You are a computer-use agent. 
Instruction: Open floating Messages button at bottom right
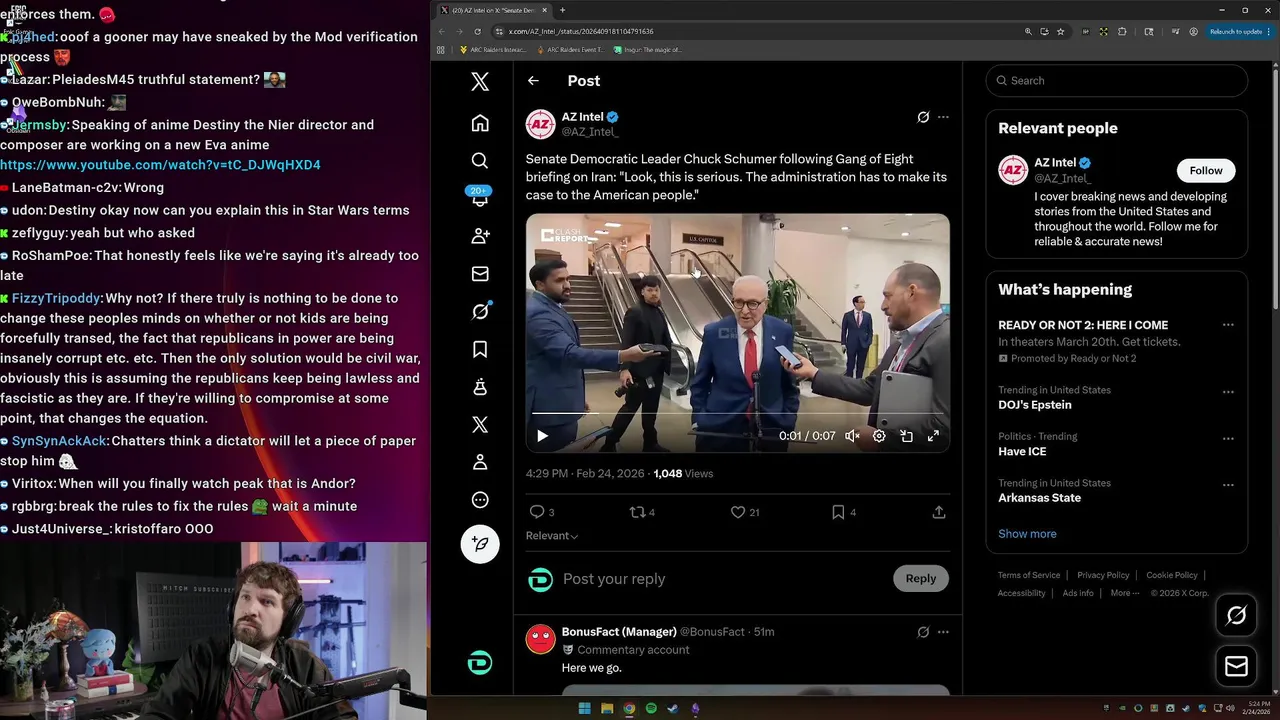(x=1236, y=666)
